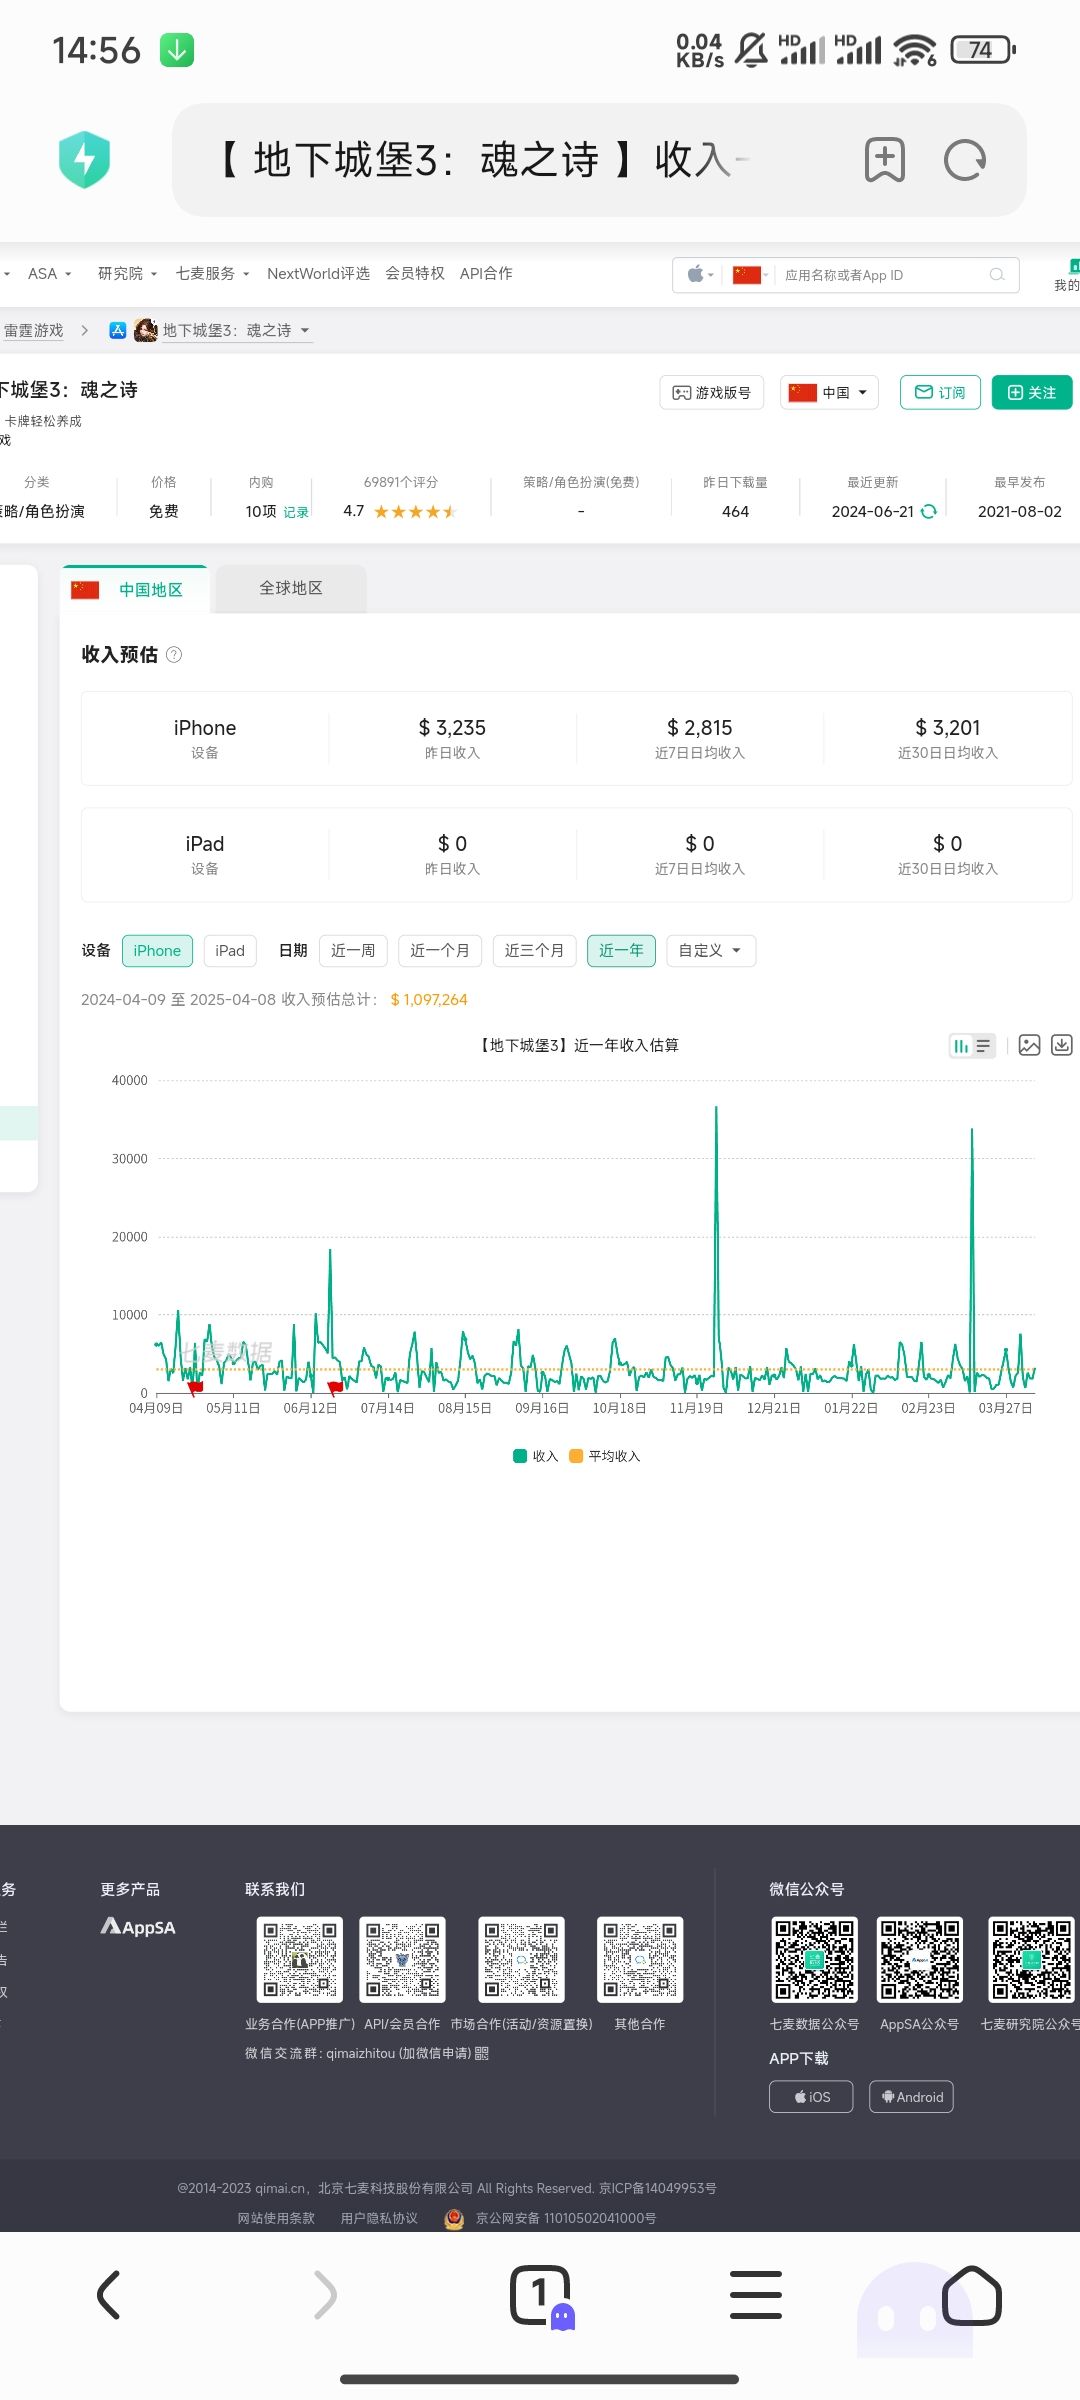Click 关注 follow button
The width and height of the screenshot is (1080, 2400).
[x=1032, y=392]
